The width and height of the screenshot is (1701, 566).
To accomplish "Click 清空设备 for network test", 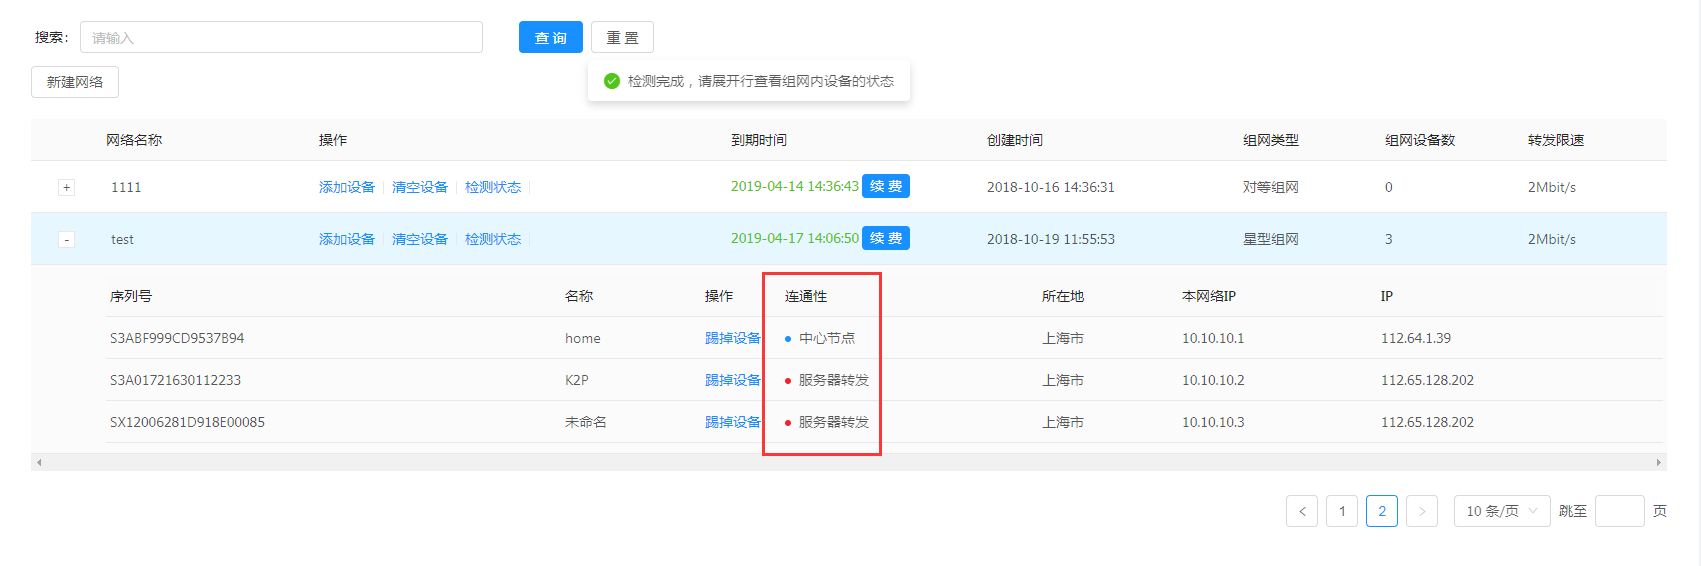I will pyautogui.click(x=420, y=239).
